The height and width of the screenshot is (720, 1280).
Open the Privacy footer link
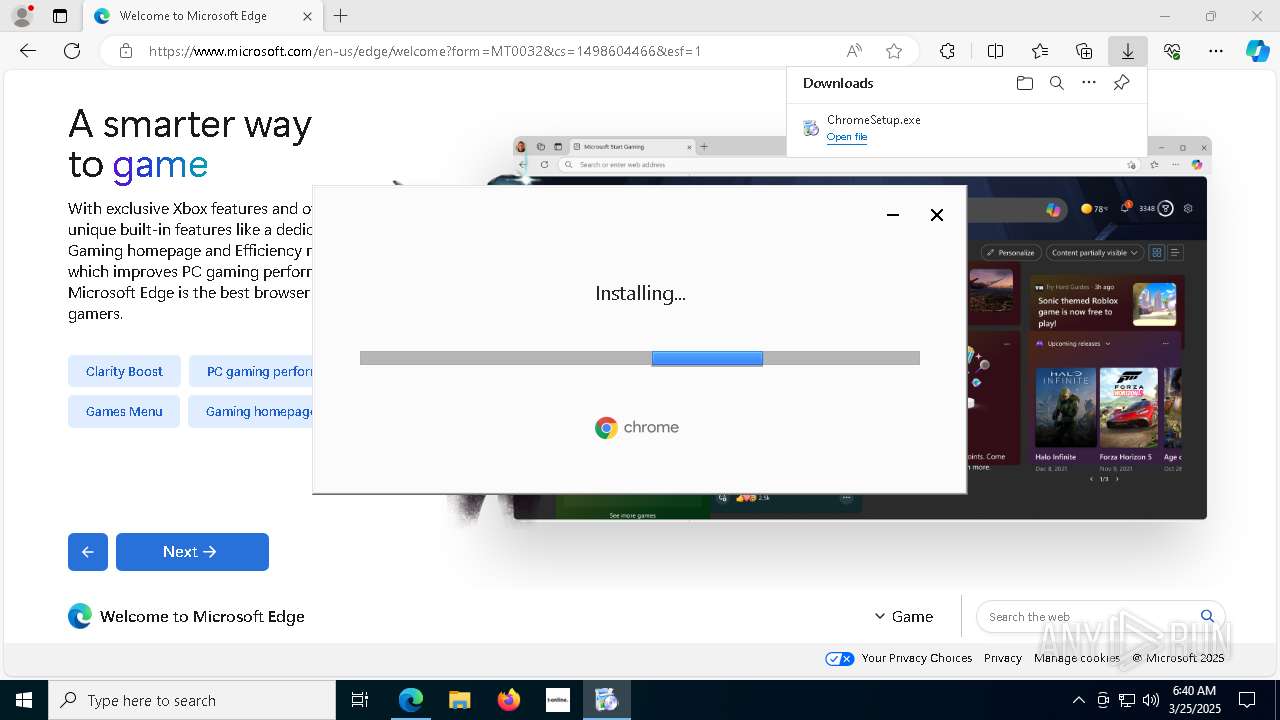pyautogui.click(x=1003, y=658)
